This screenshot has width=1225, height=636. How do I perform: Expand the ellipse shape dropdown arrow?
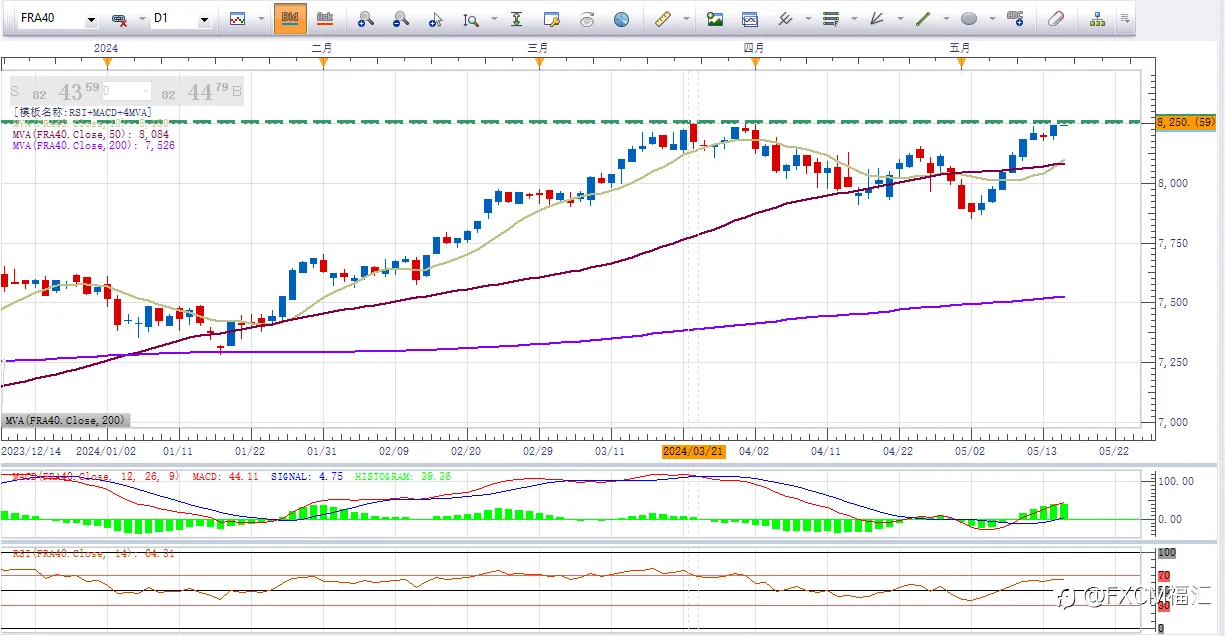click(992, 19)
